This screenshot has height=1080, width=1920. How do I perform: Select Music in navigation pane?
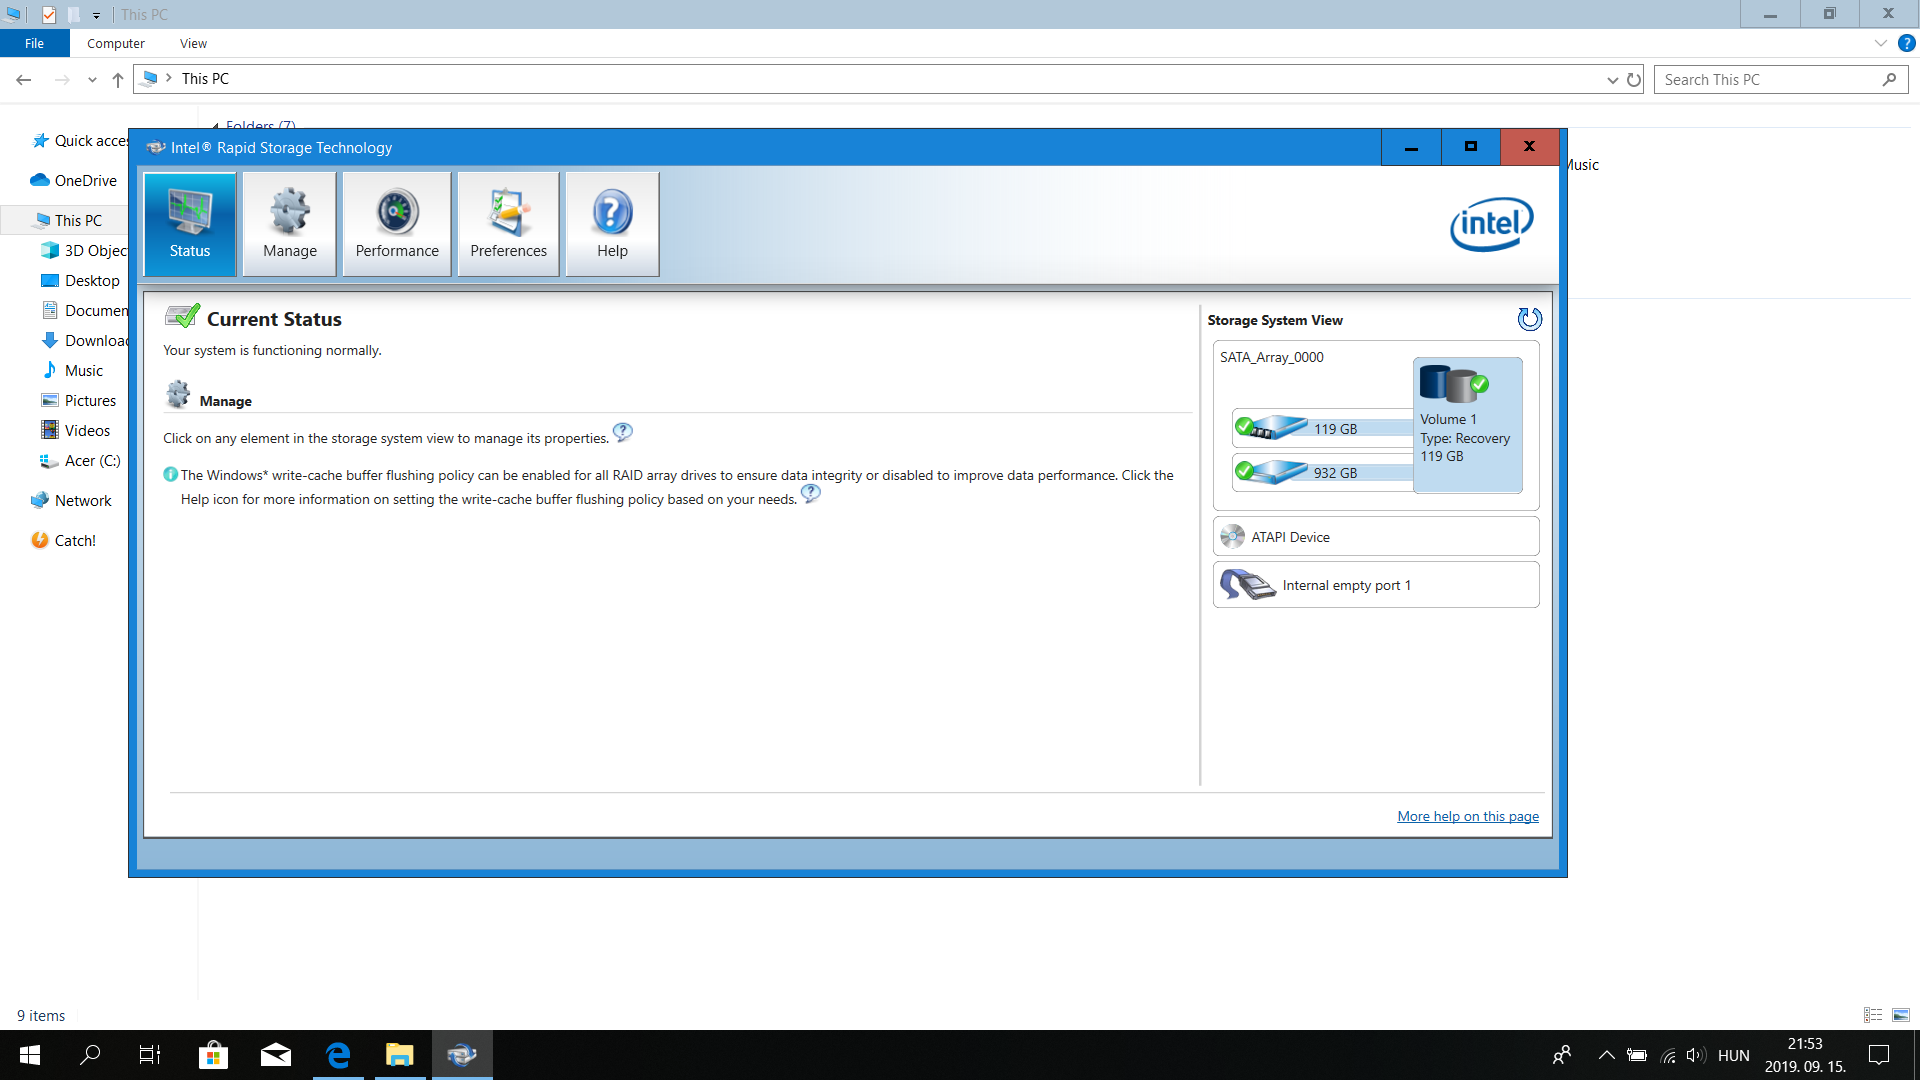pos(72,370)
